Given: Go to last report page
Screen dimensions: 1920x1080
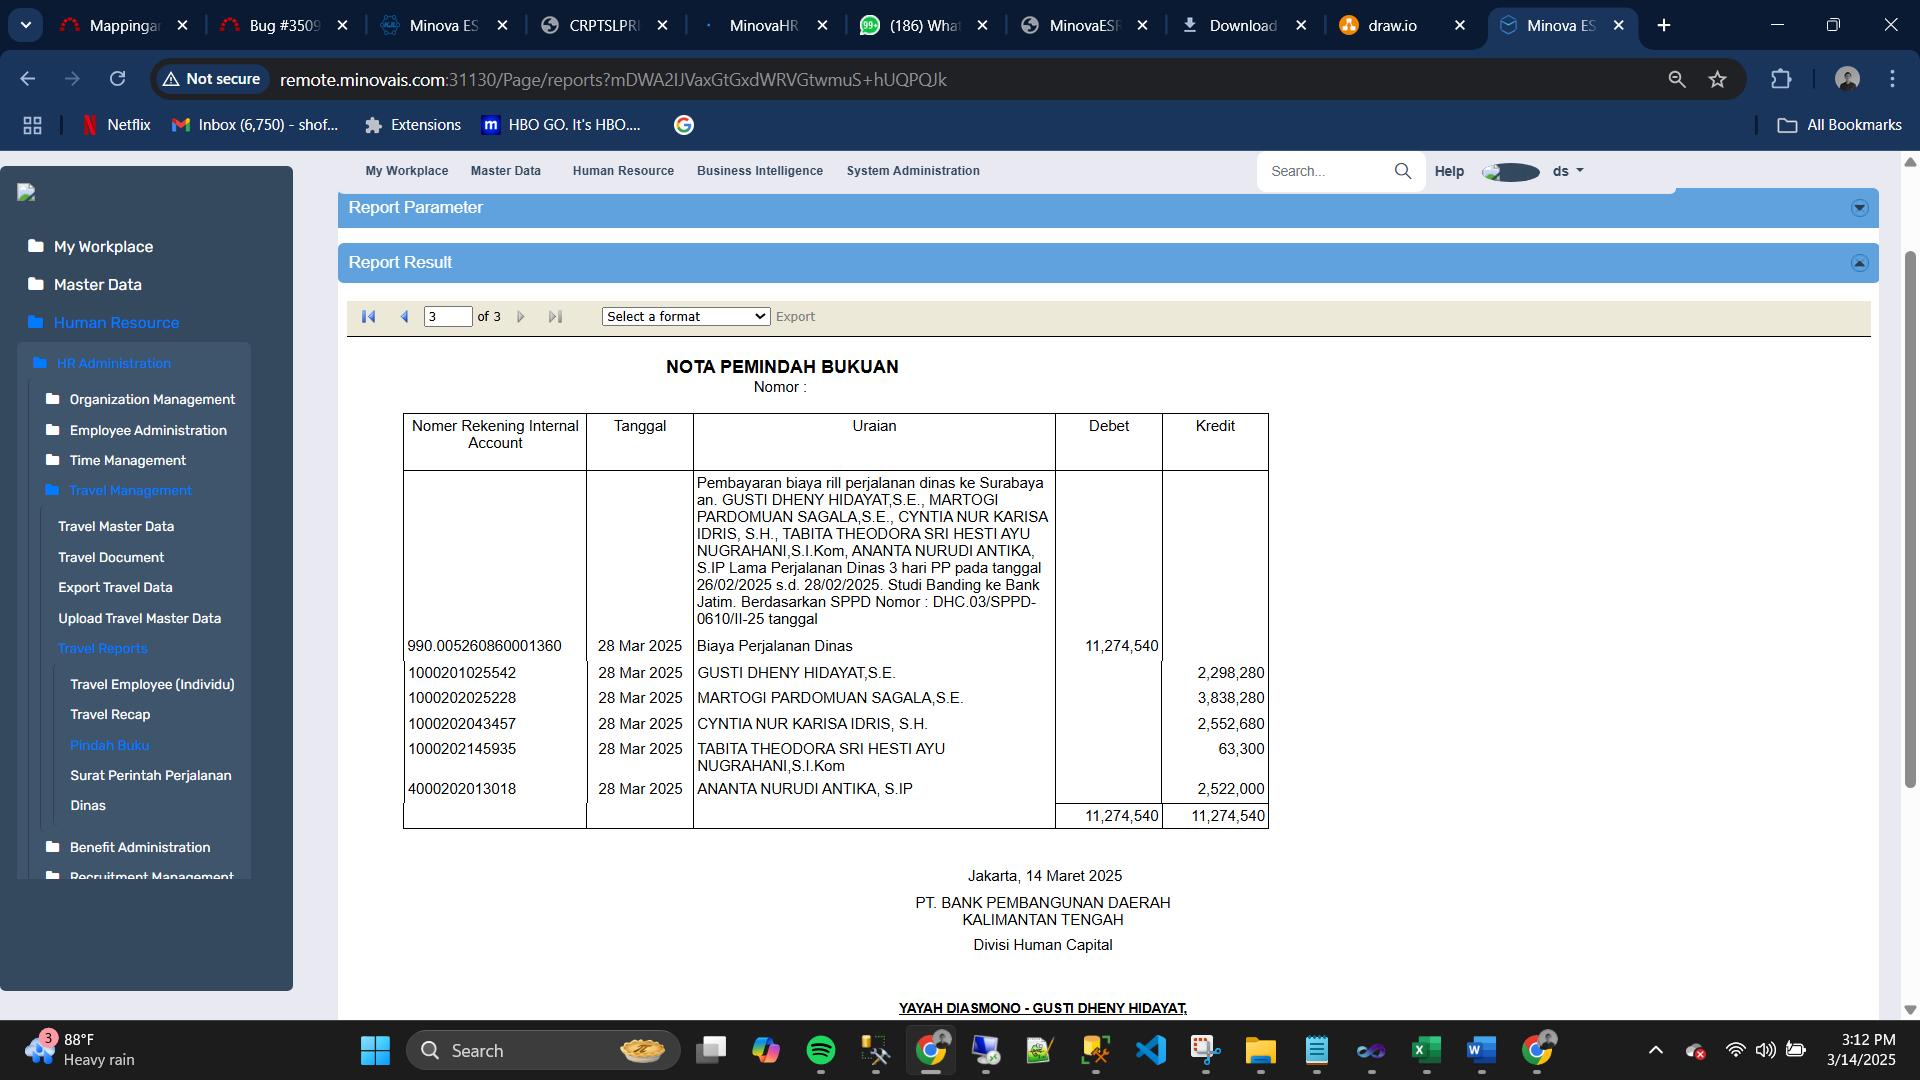Looking at the screenshot, I should [556, 317].
